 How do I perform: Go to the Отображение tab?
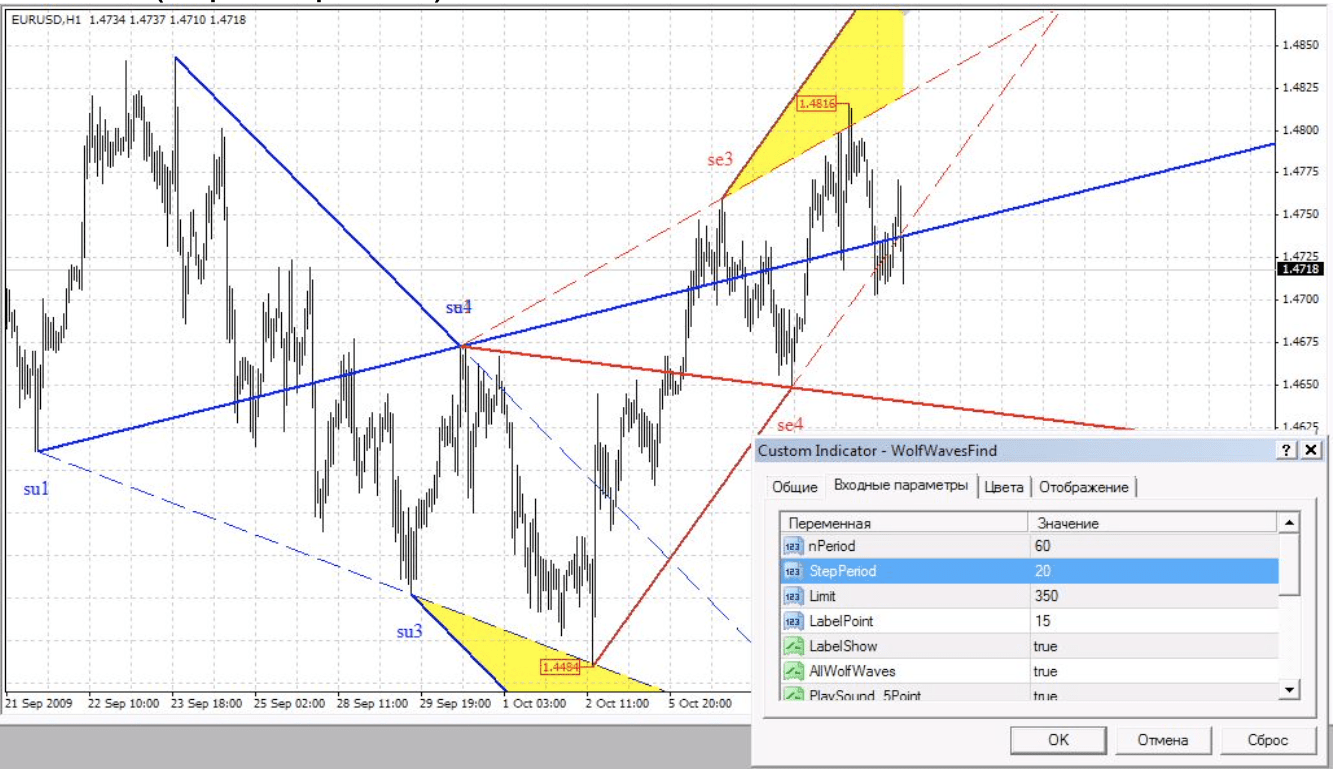1083,487
